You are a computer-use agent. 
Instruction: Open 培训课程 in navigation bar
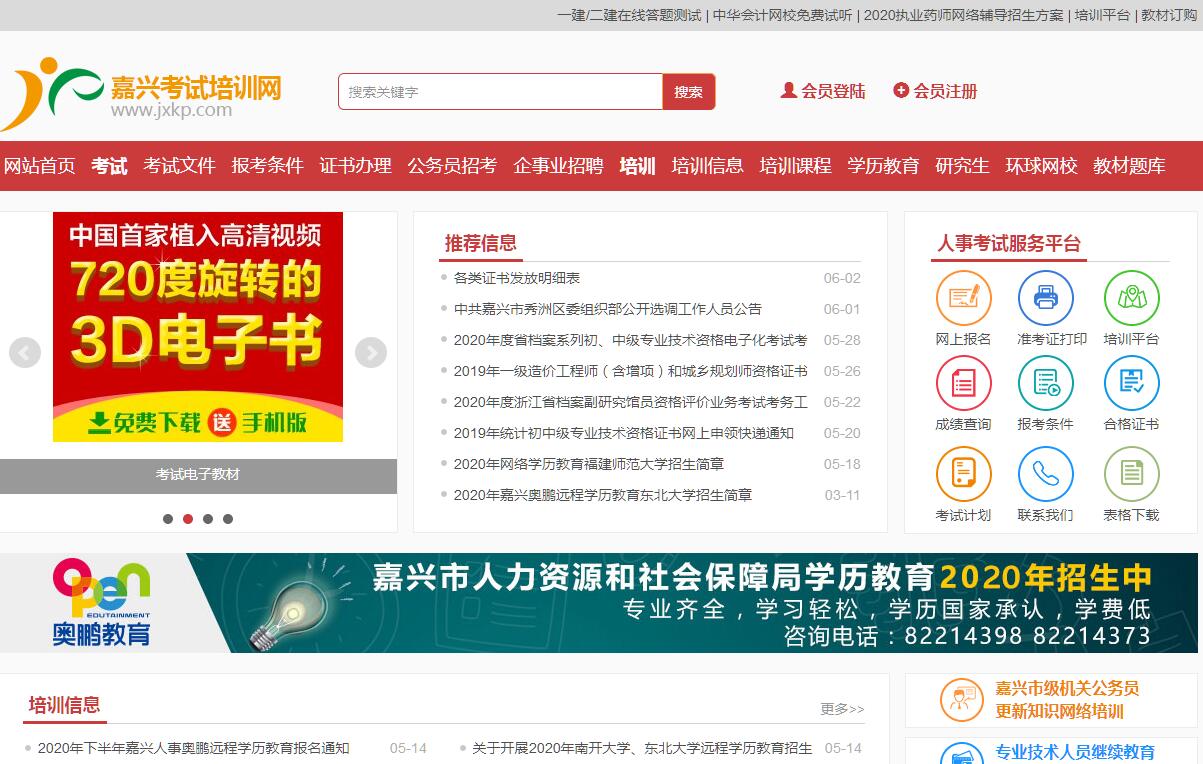795,166
